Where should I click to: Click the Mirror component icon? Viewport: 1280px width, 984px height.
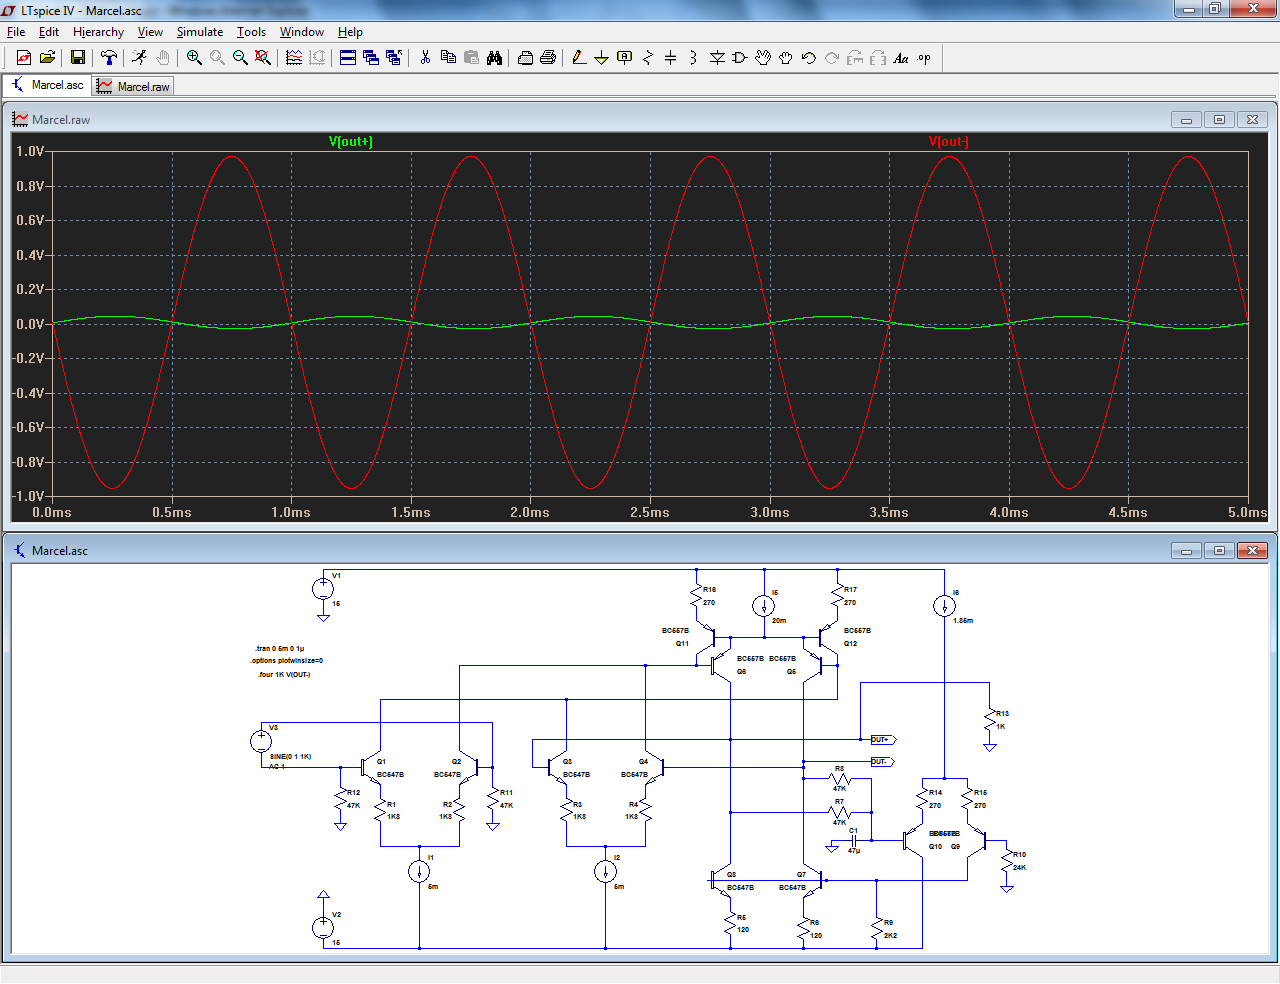878,58
